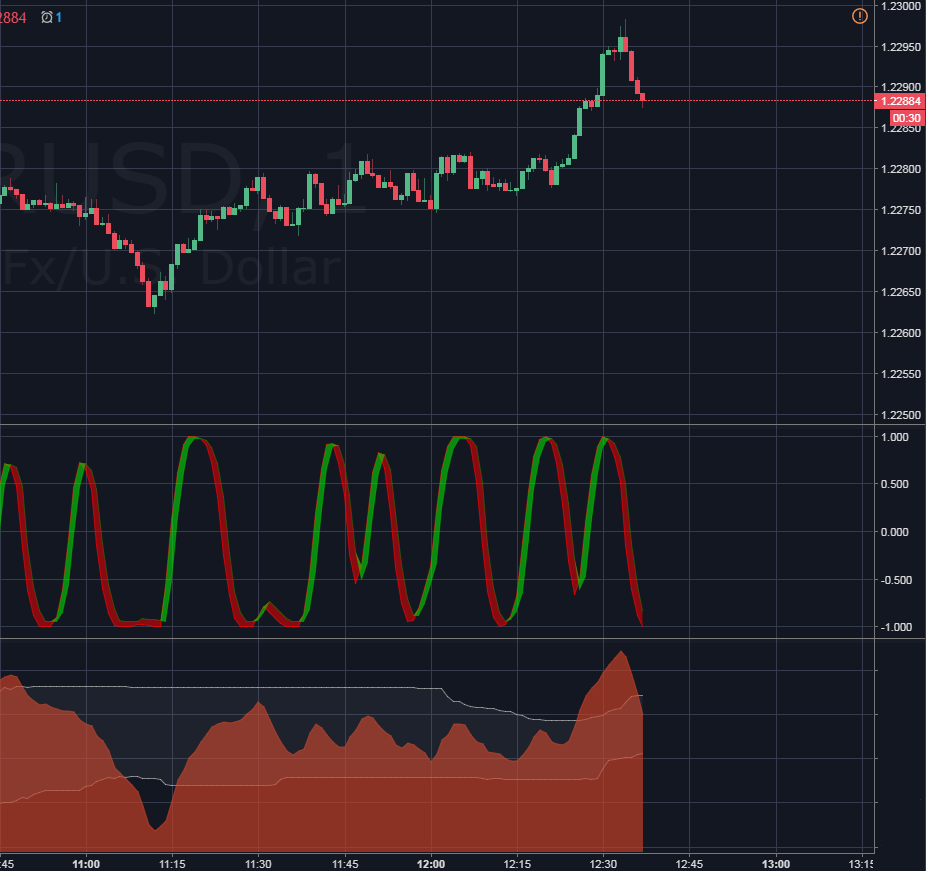The height and width of the screenshot is (871, 926).
Task: Click the orange area indicator peak
Action: pyautogui.click(x=621, y=652)
